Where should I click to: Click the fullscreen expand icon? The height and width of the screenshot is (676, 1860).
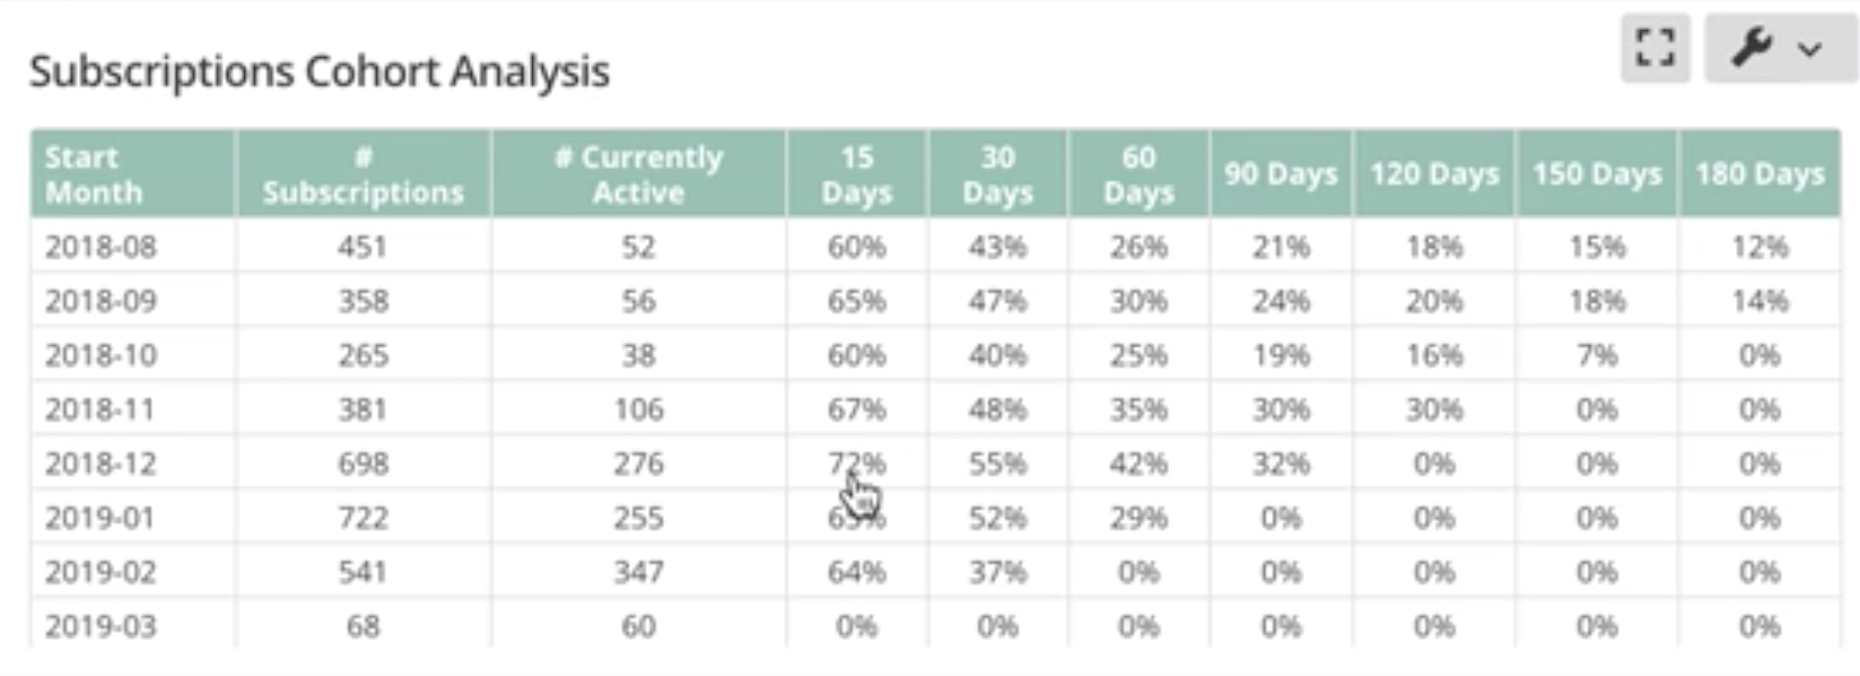1655,47
